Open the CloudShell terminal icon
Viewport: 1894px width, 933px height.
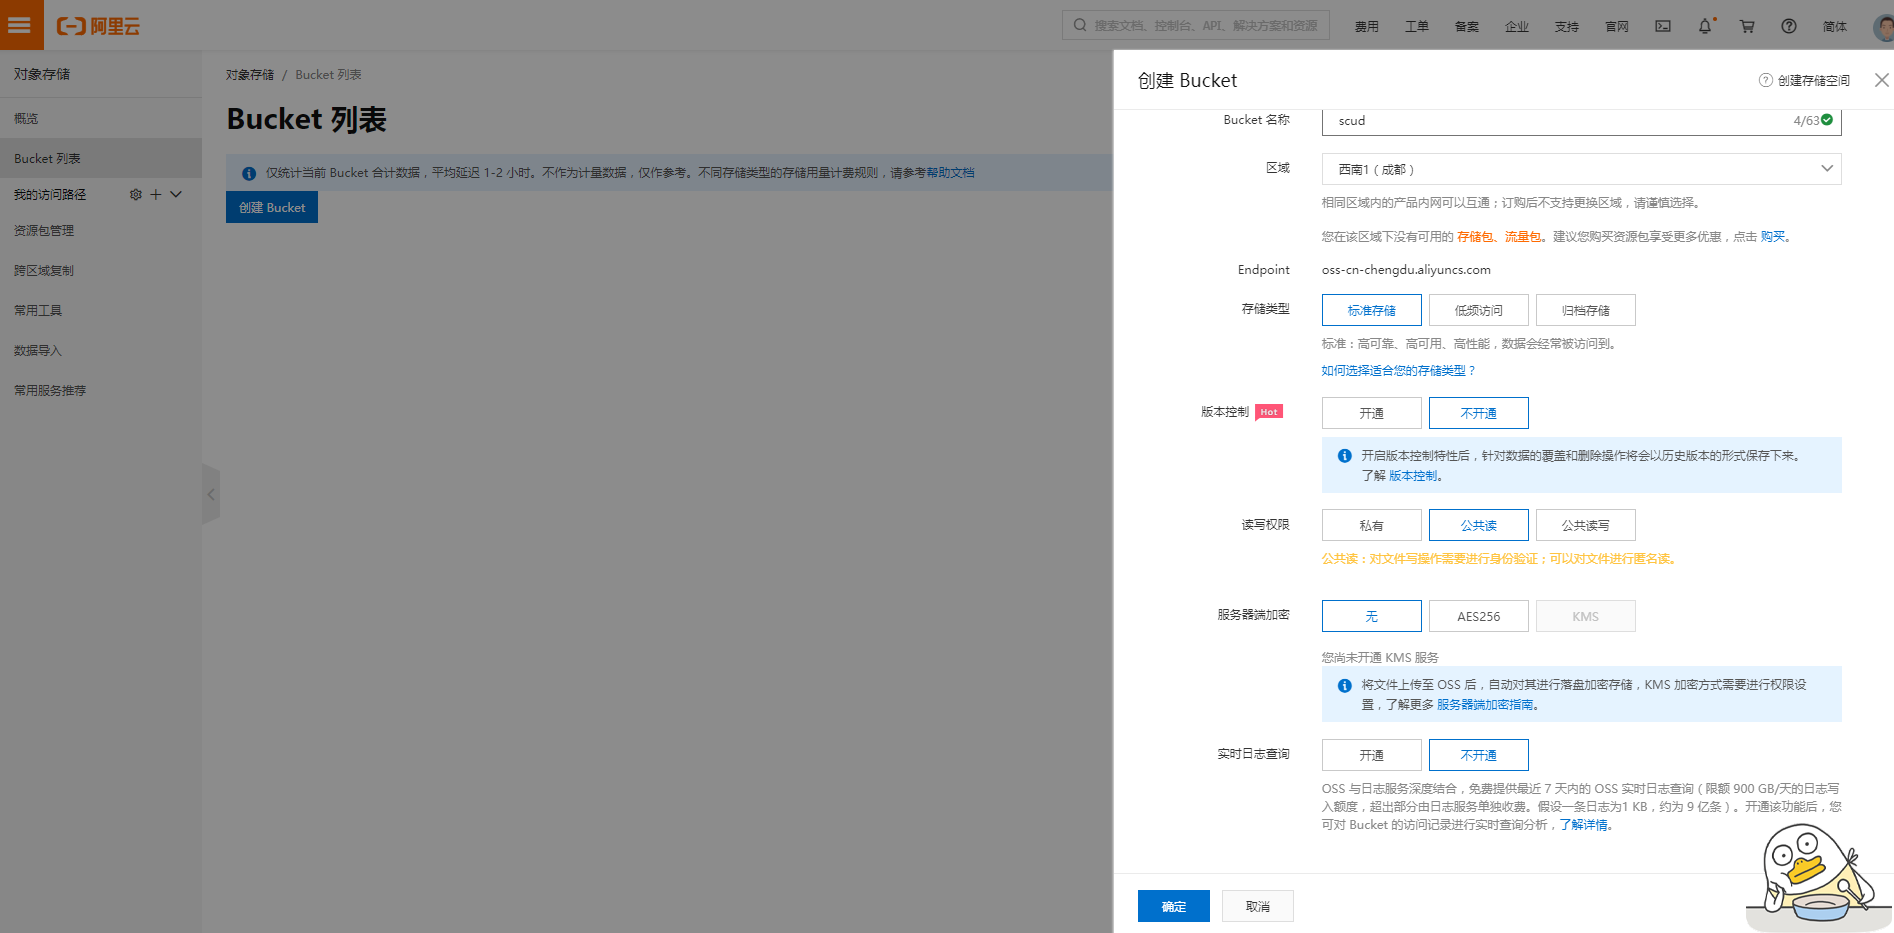tap(1663, 26)
